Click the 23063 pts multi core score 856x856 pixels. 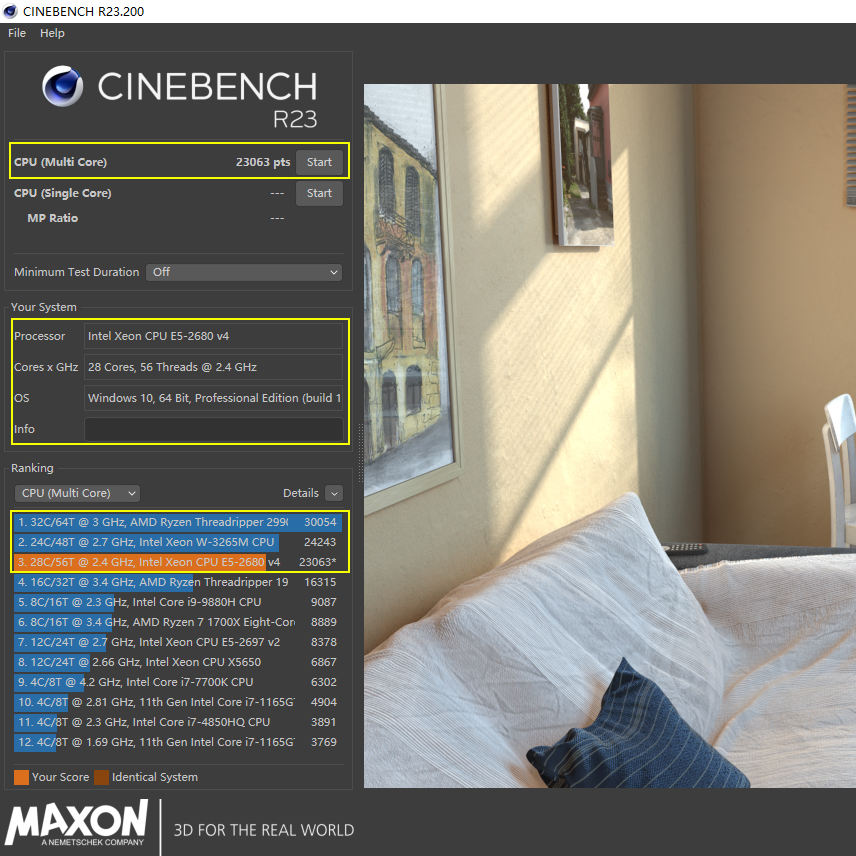click(263, 162)
